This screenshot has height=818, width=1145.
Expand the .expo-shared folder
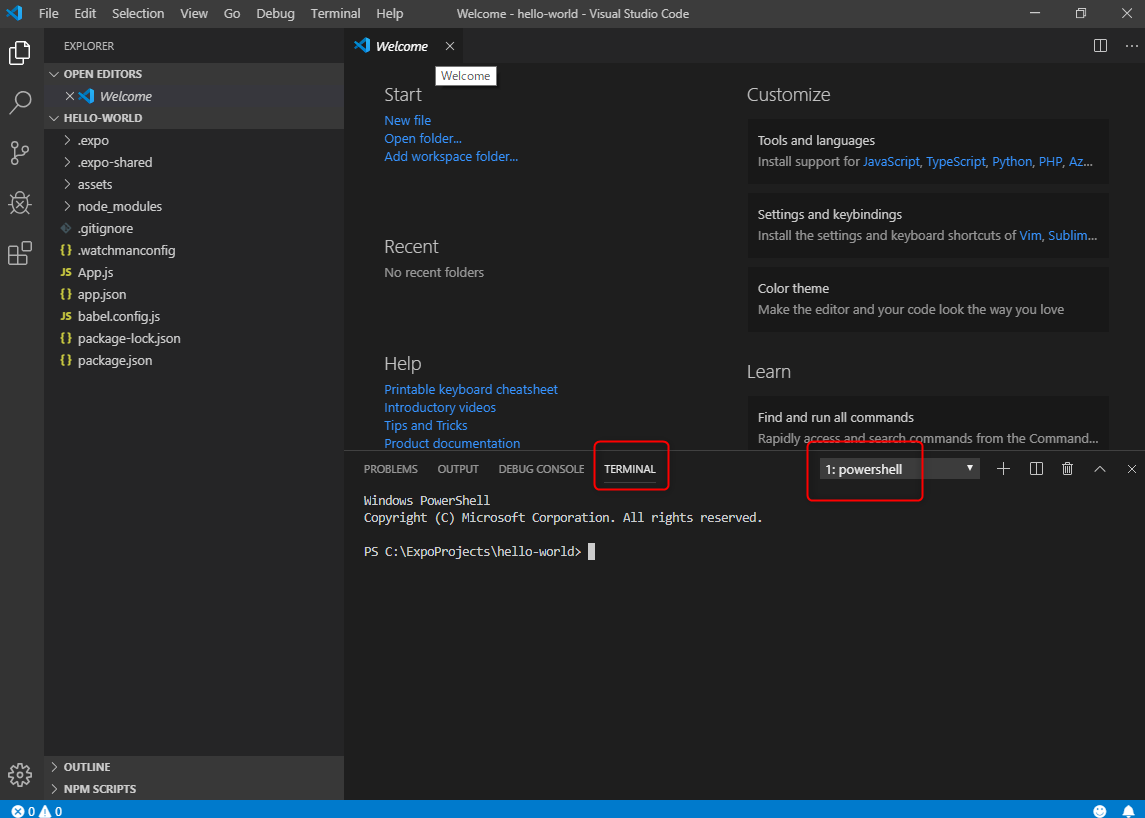tap(194, 162)
